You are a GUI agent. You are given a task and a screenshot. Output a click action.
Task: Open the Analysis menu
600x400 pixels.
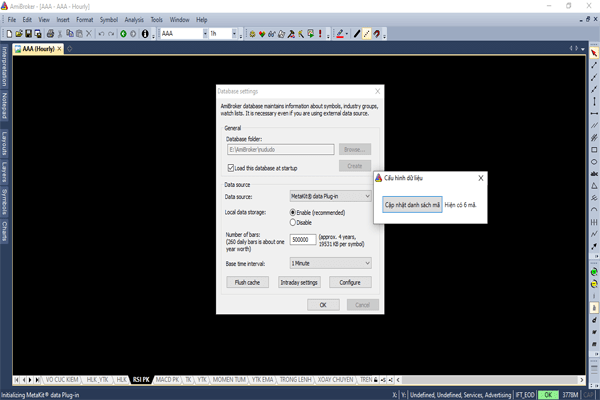(x=134, y=20)
